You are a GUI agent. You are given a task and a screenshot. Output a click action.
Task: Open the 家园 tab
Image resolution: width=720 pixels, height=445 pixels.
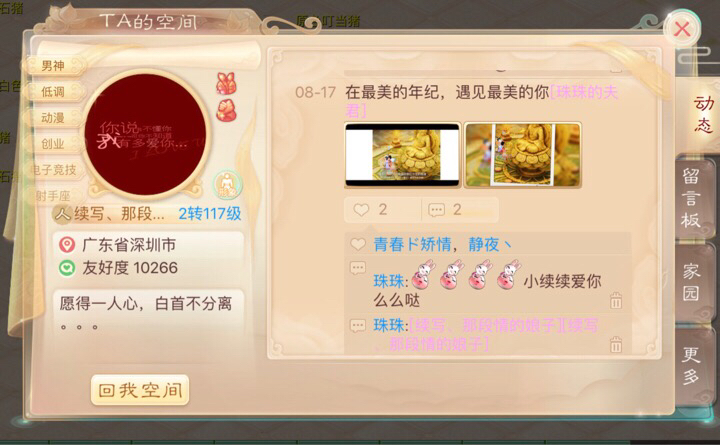(x=692, y=282)
